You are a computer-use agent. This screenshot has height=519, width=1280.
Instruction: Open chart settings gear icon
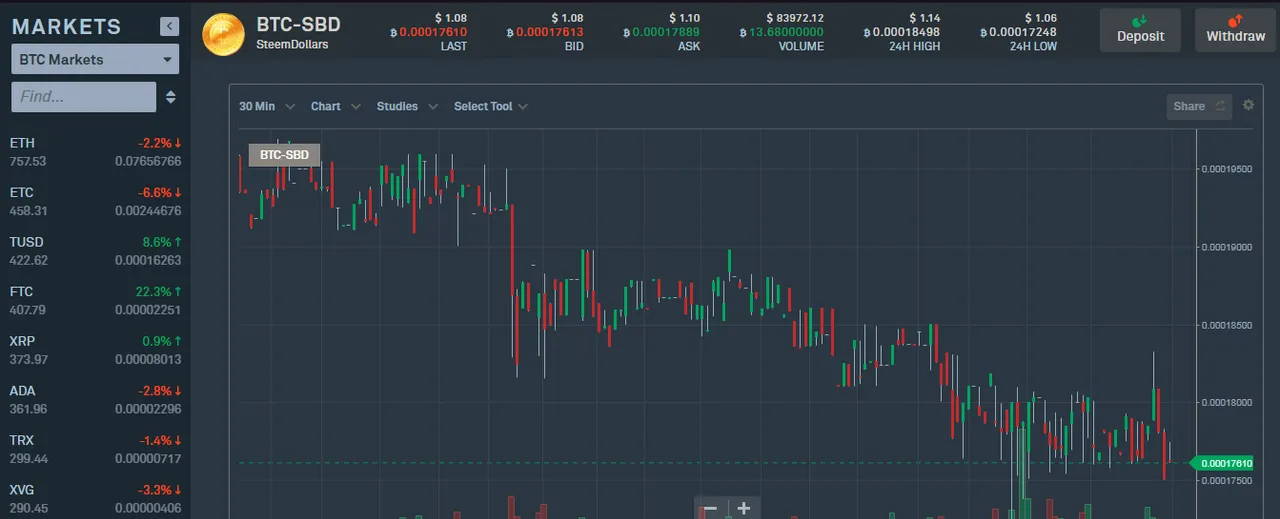1248,105
